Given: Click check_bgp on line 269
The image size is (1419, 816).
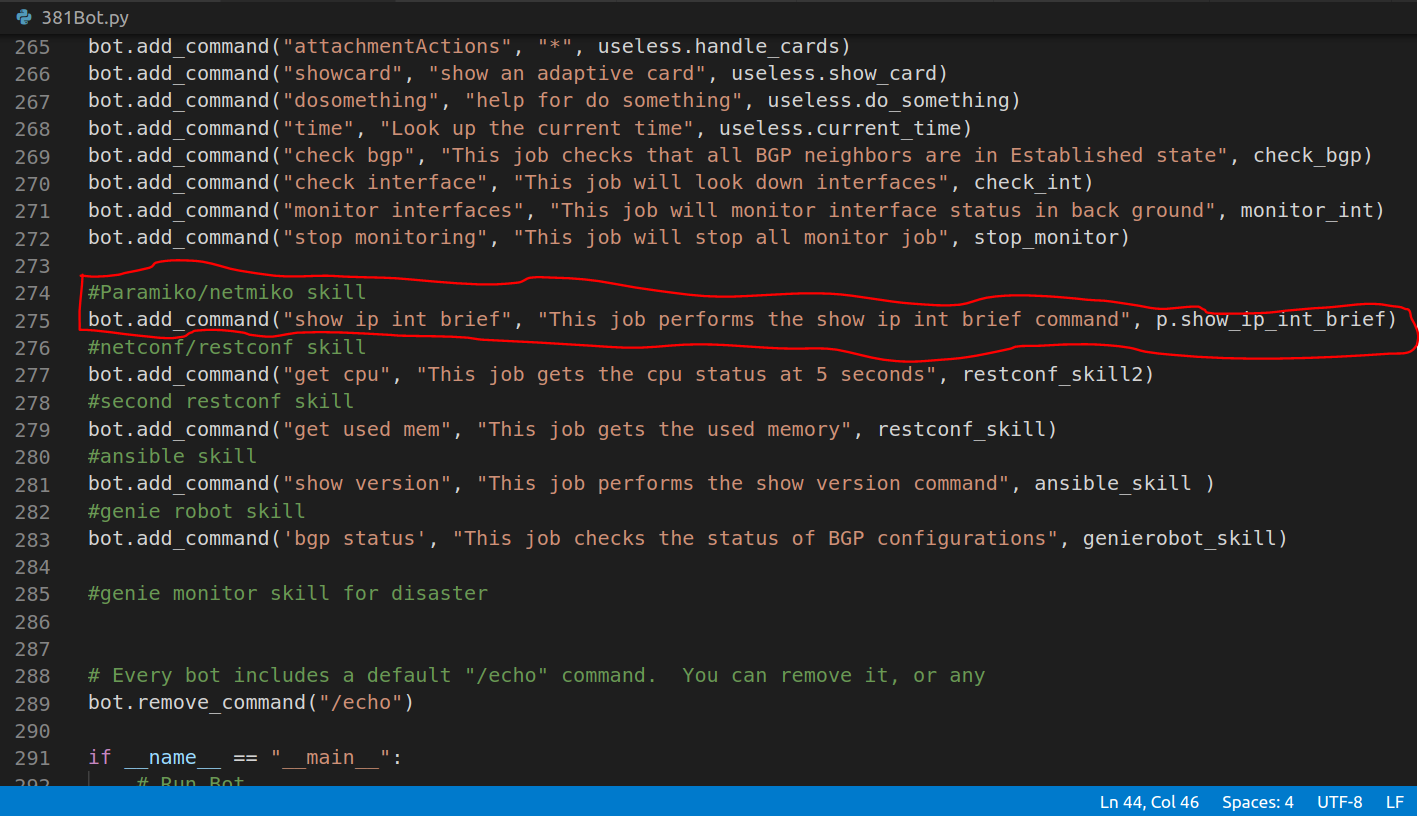Looking at the screenshot, I should coord(1306,155).
